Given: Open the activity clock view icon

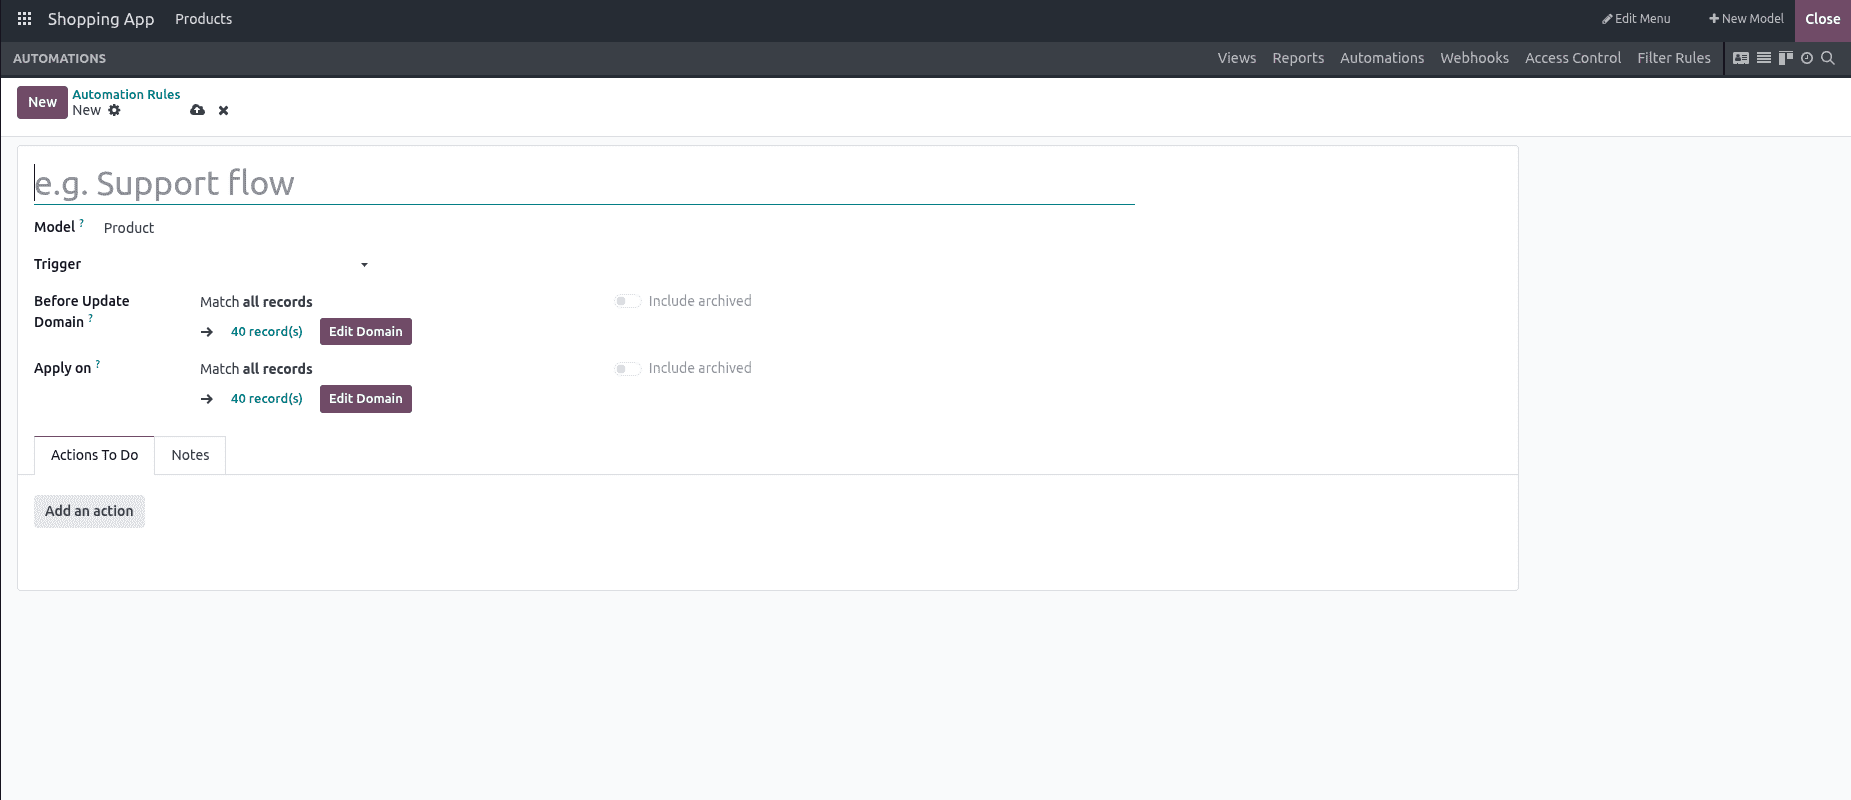Looking at the screenshot, I should click(x=1807, y=58).
